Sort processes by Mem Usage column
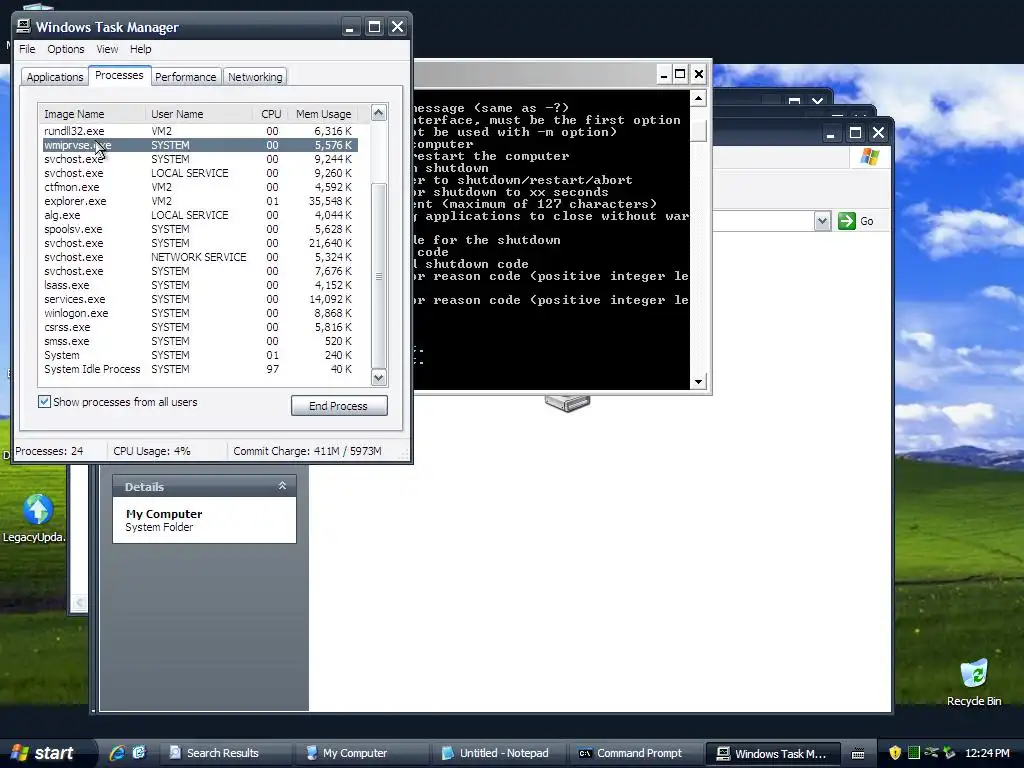This screenshot has width=1024, height=768. 323,114
